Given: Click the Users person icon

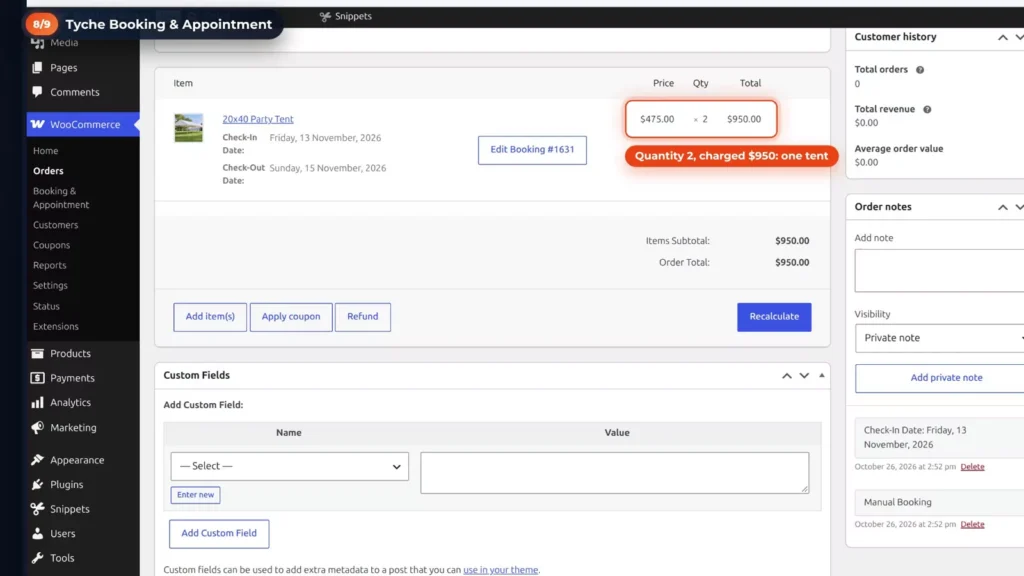Looking at the screenshot, I should tap(37, 534).
